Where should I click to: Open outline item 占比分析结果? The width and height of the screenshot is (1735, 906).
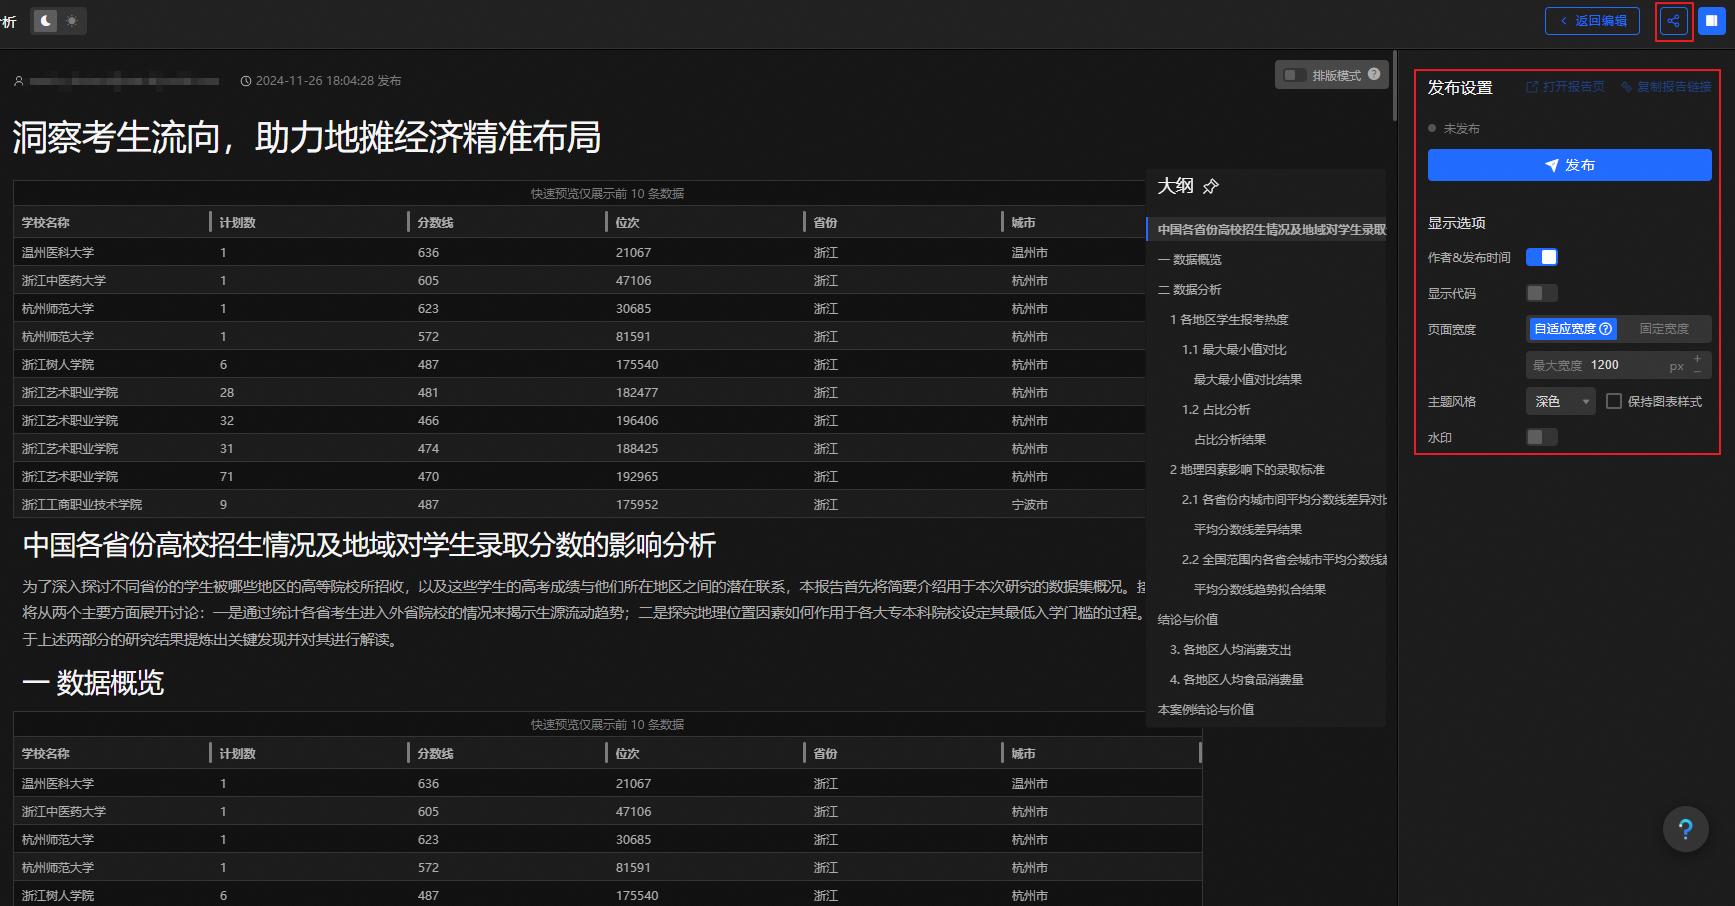[1229, 440]
